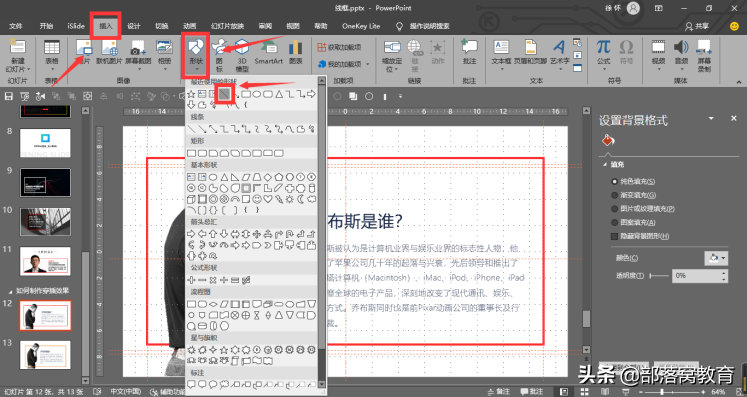Select Picture or texture fill (图片或纹理填充) option
This screenshot has height=397, width=747.
click(x=615, y=209)
